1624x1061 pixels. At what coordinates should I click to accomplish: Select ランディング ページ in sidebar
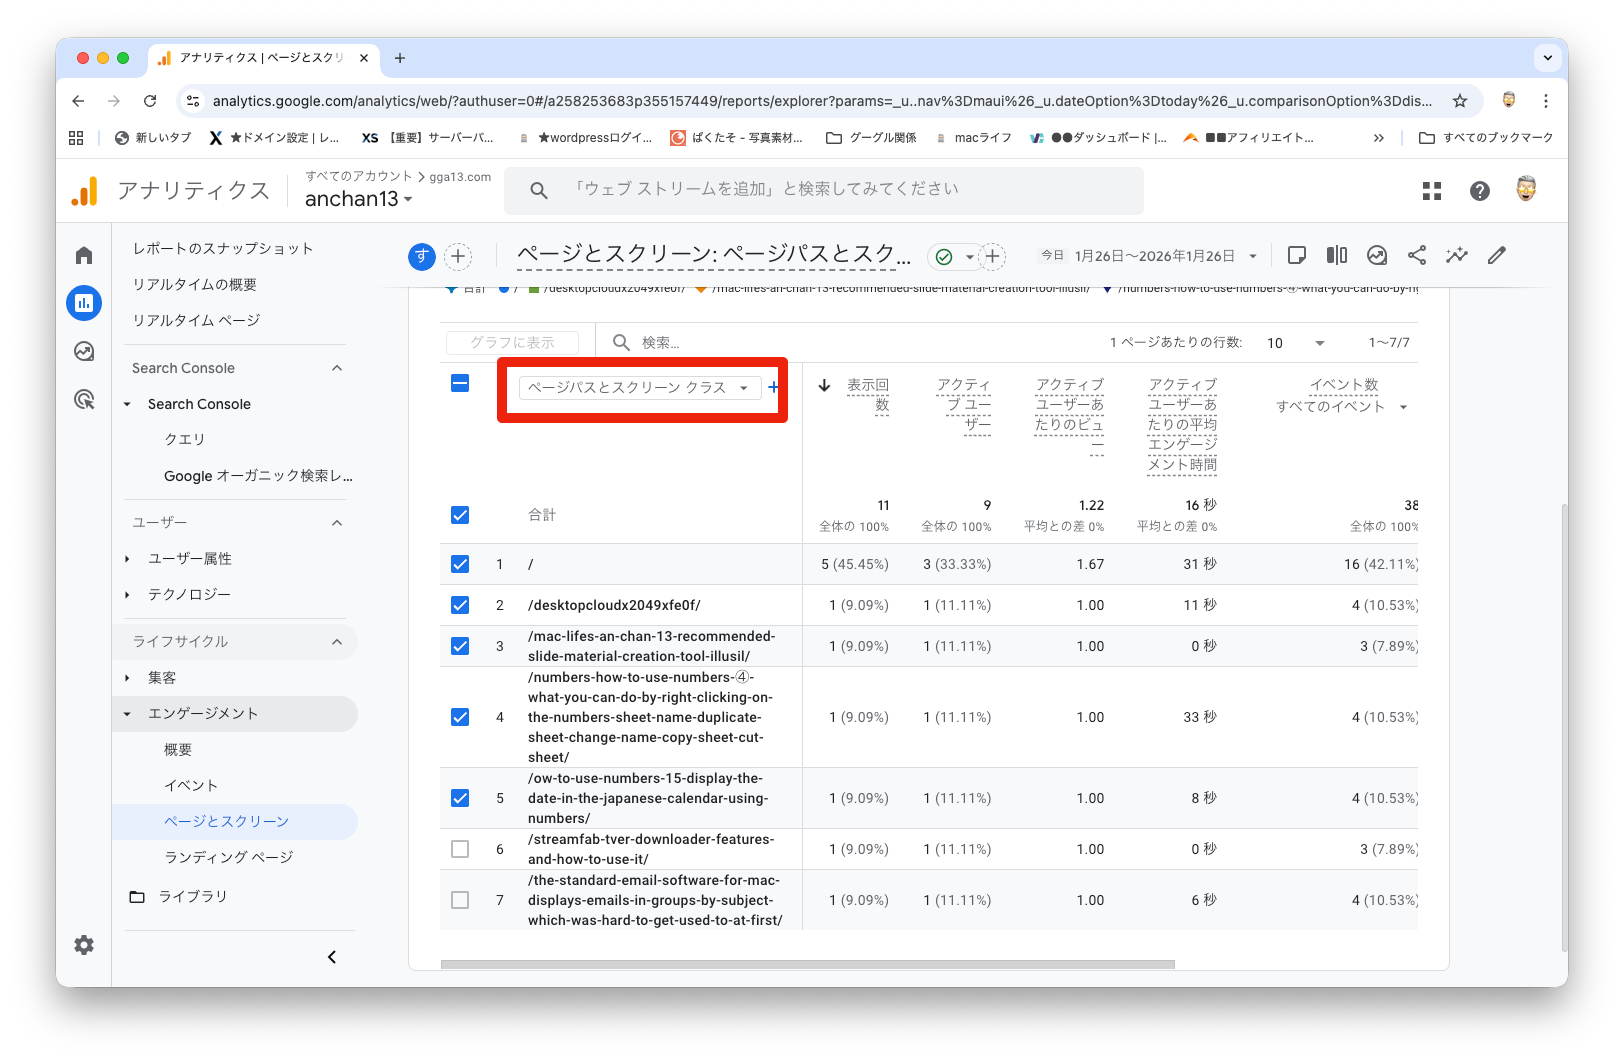pos(229,857)
